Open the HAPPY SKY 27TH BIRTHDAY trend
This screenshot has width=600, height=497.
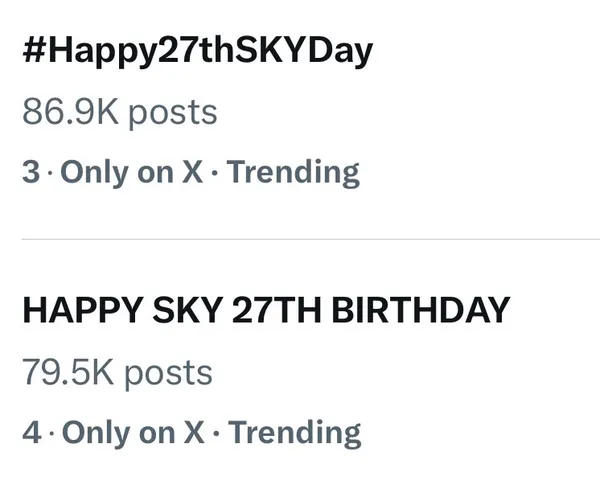(266, 312)
